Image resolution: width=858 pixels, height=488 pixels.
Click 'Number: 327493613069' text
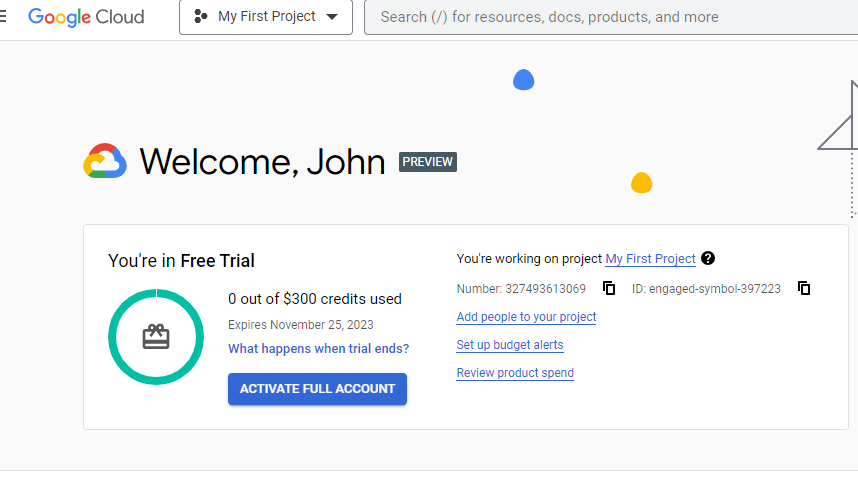pyautogui.click(x=521, y=289)
